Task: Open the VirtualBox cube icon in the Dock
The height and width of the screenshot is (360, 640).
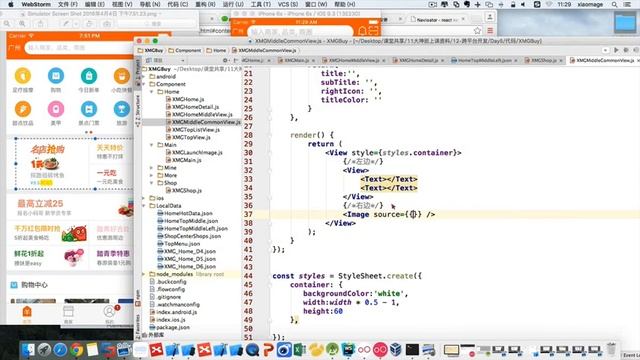Action: coord(396,350)
